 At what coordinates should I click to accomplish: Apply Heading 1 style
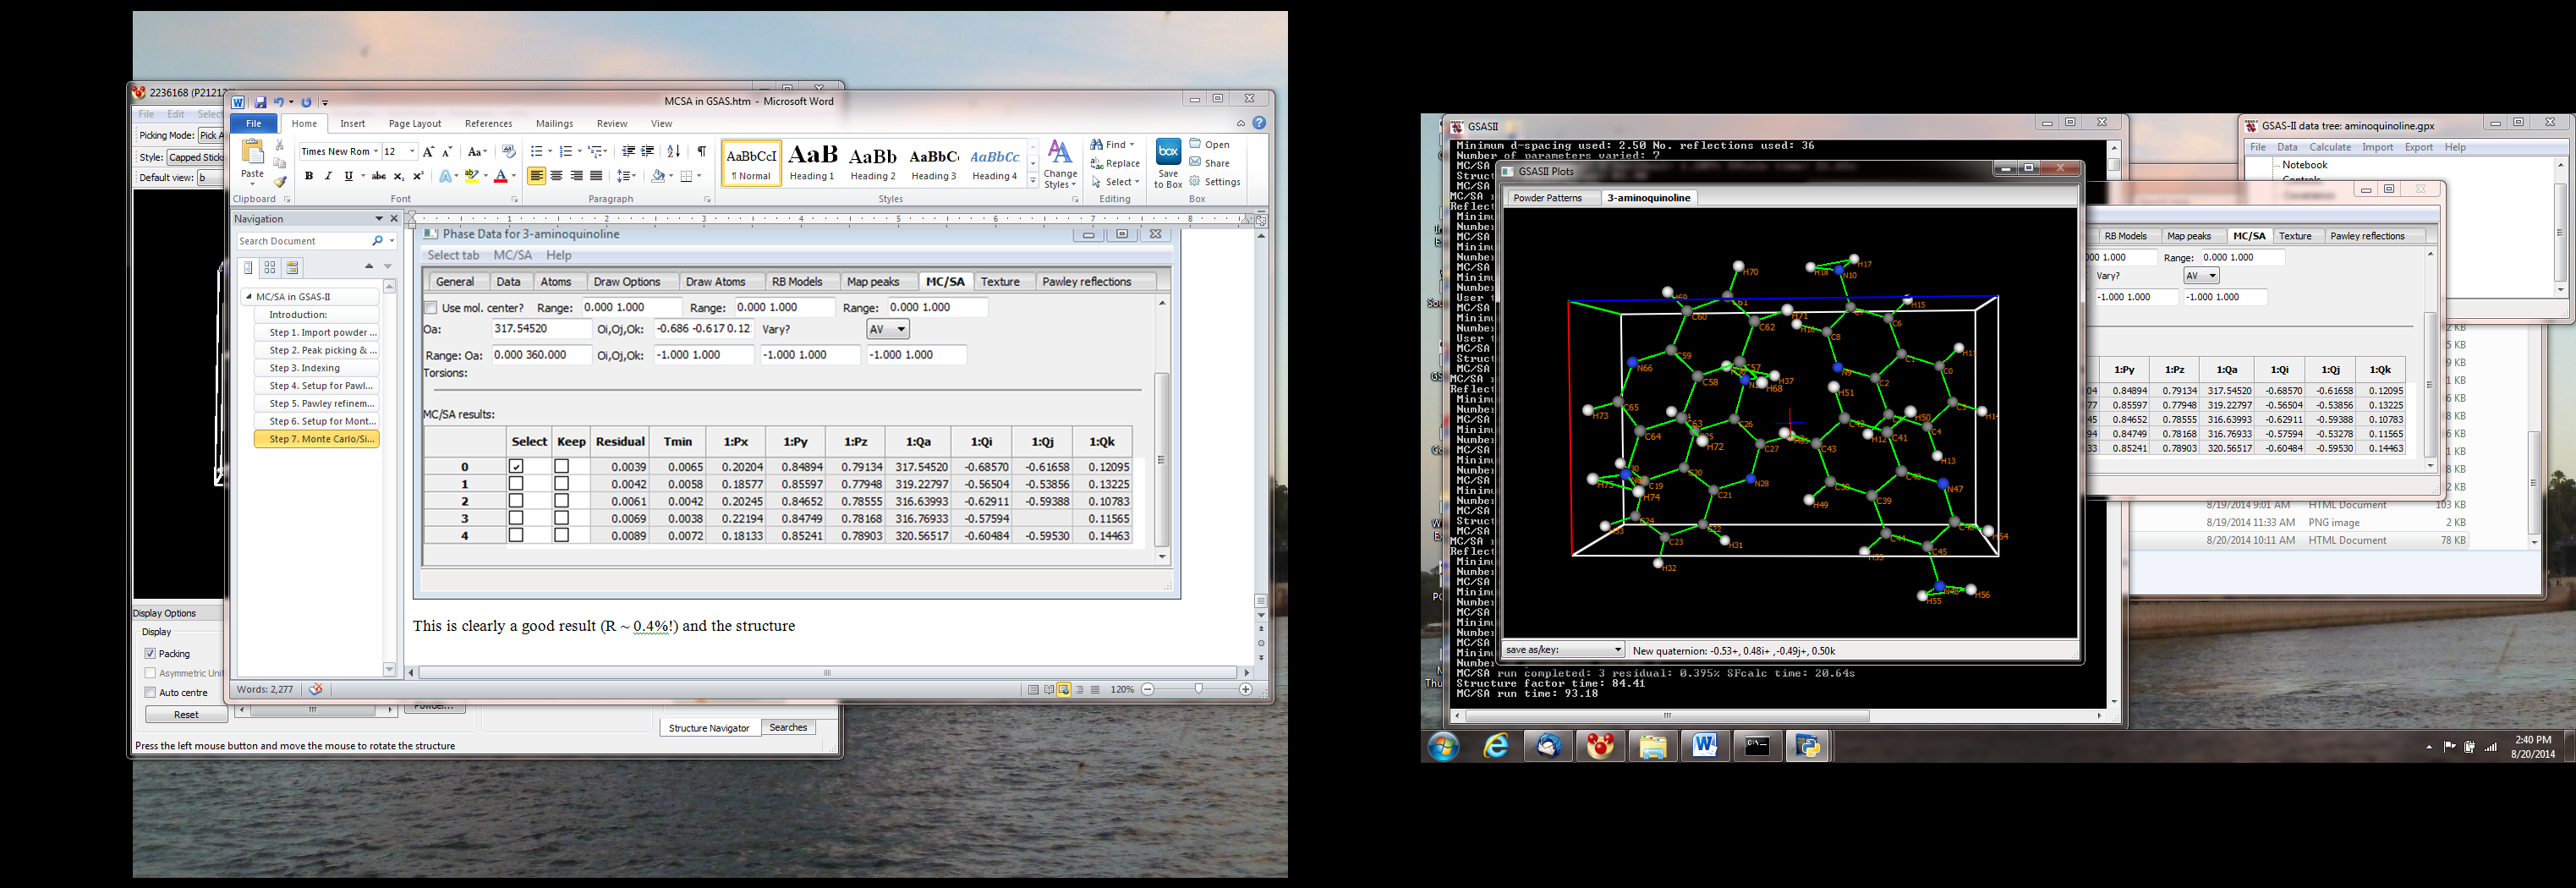pos(812,163)
